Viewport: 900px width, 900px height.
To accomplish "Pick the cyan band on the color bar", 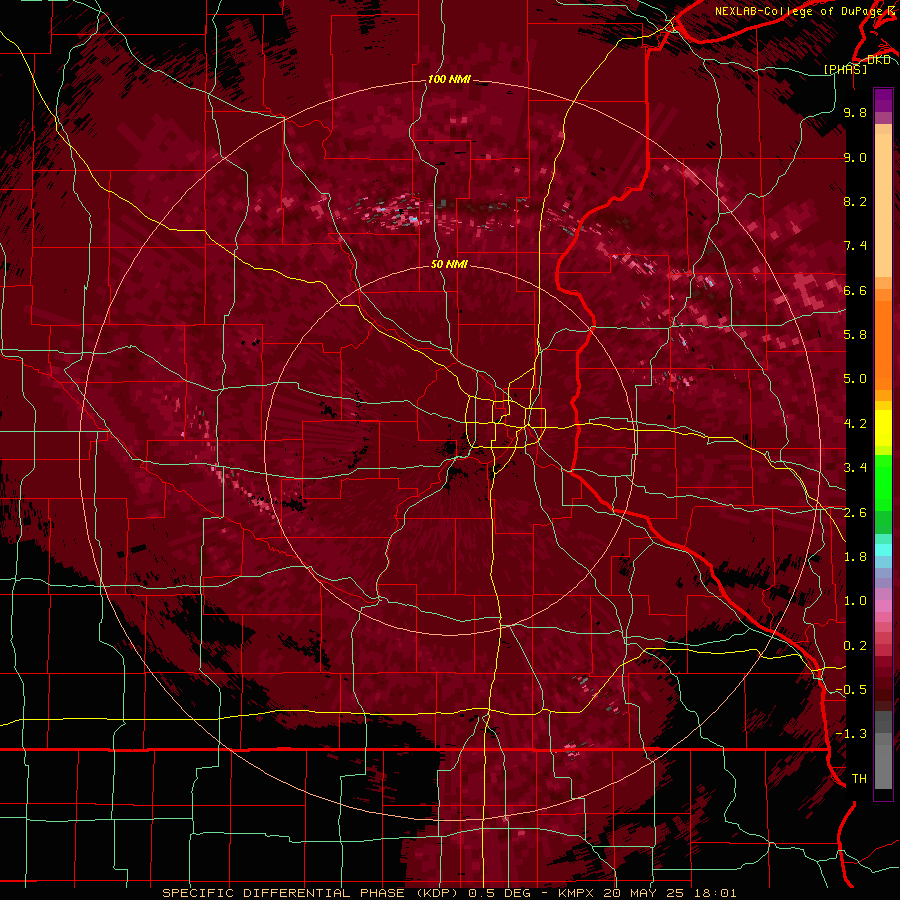I will pyautogui.click(x=883, y=550).
